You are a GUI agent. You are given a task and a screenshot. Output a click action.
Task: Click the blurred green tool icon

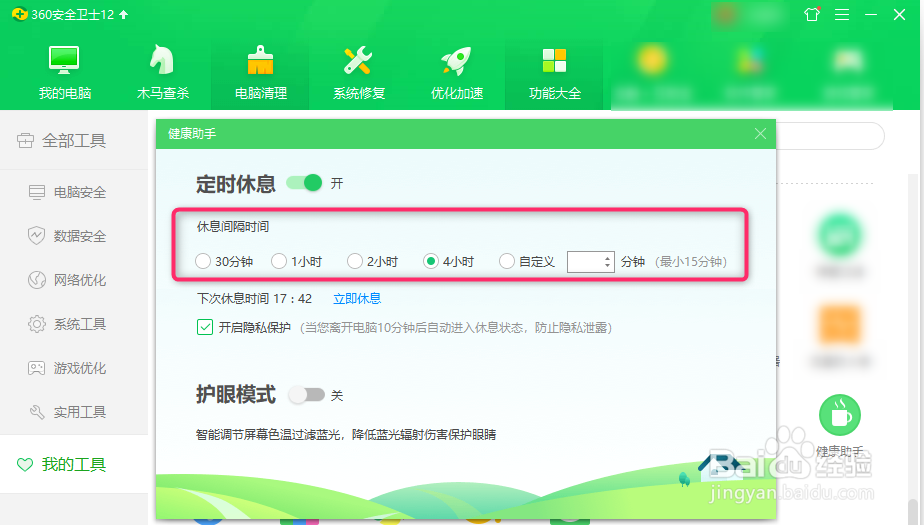click(x=840, y=236)
